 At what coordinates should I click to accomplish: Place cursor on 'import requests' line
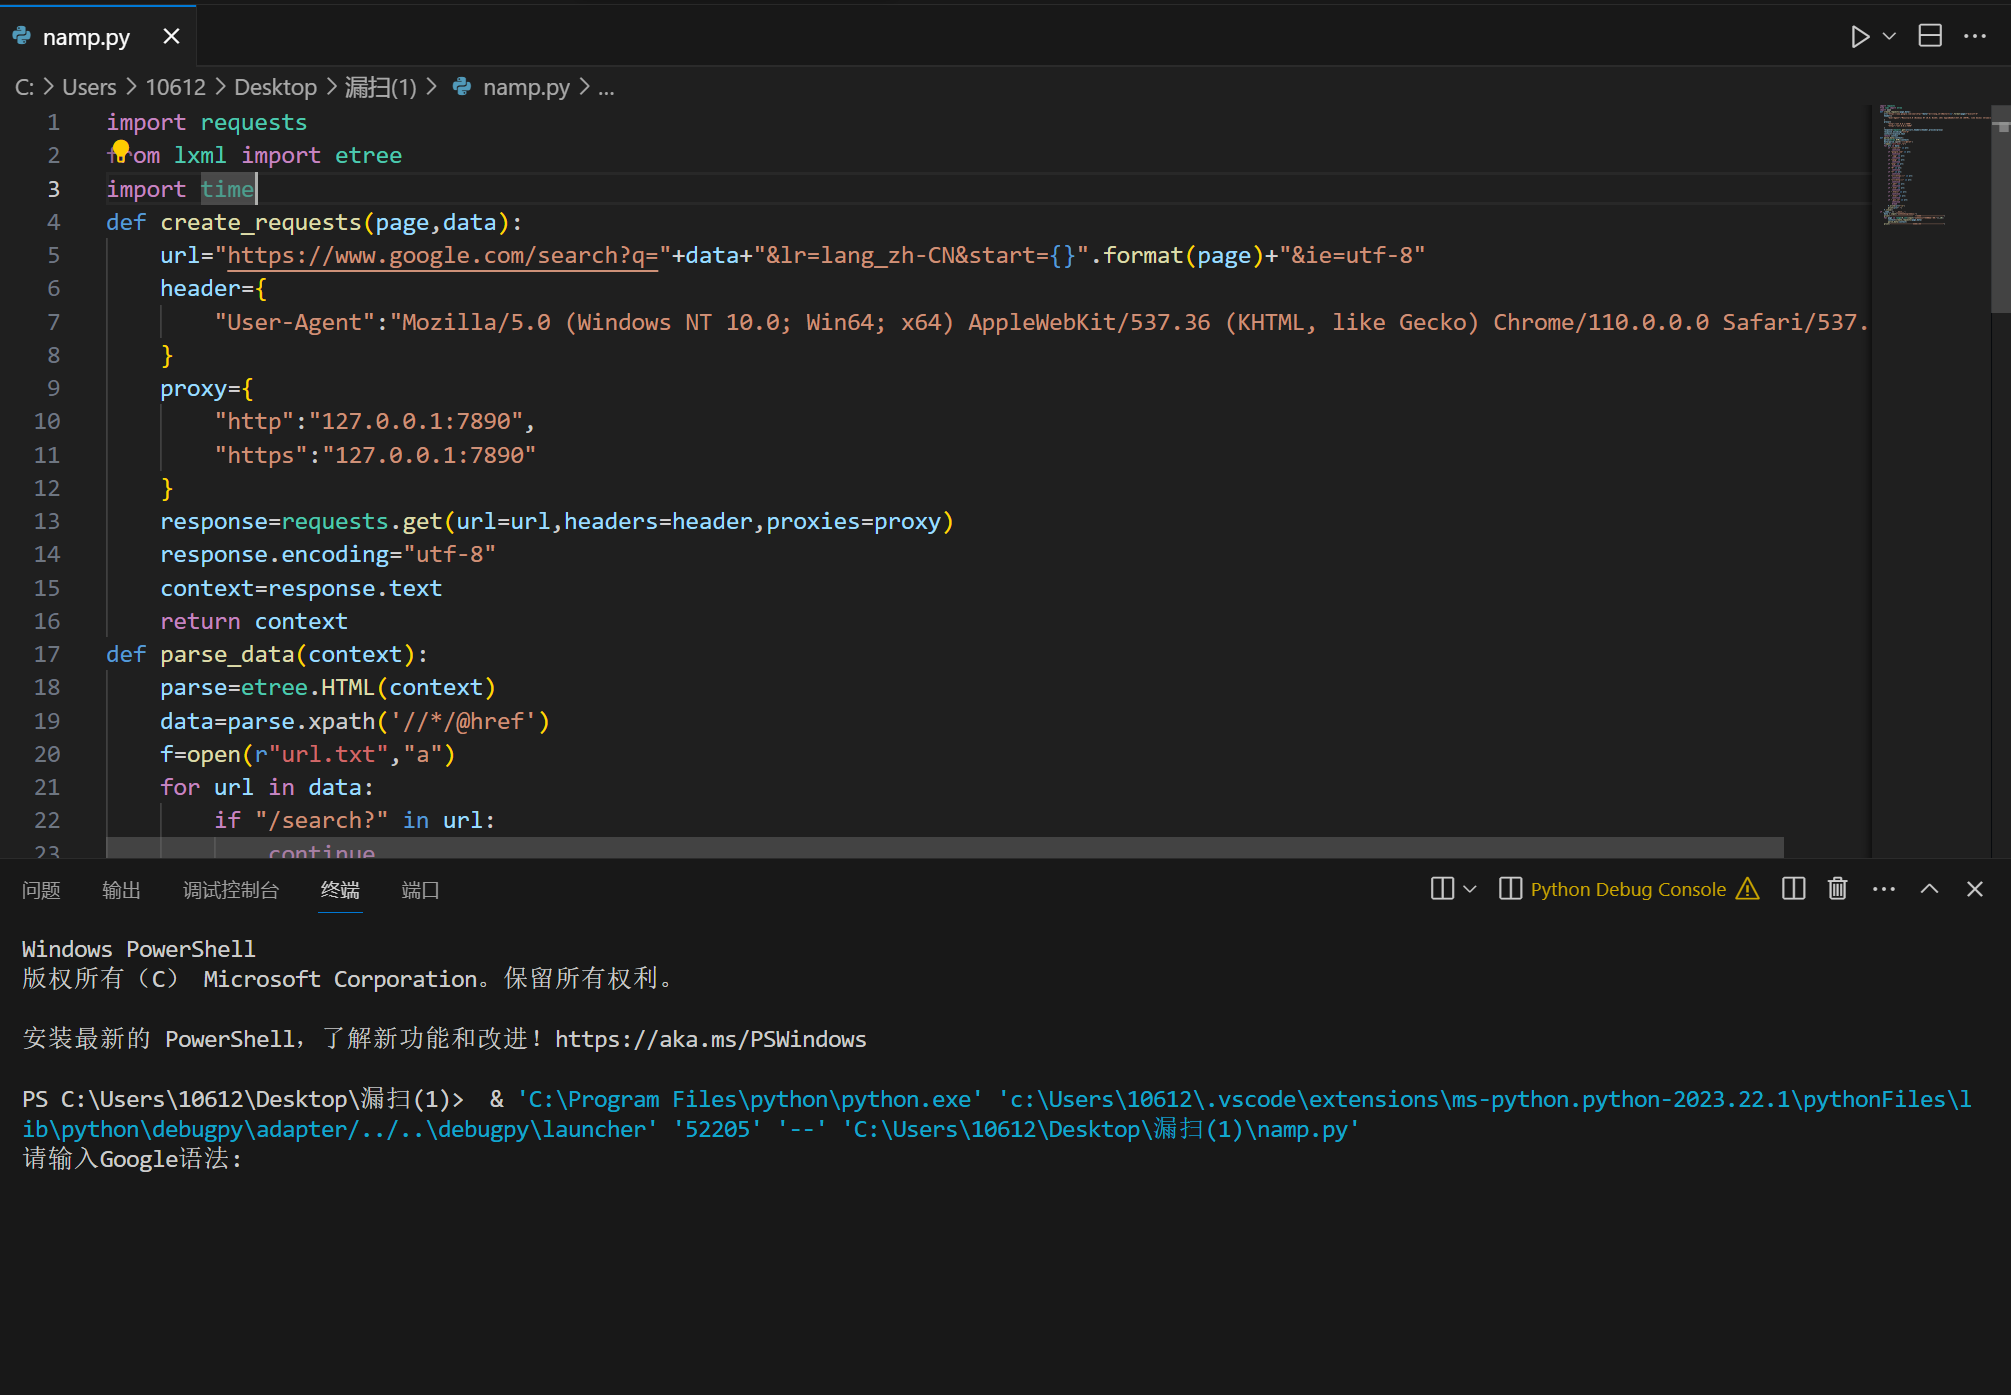207,122
